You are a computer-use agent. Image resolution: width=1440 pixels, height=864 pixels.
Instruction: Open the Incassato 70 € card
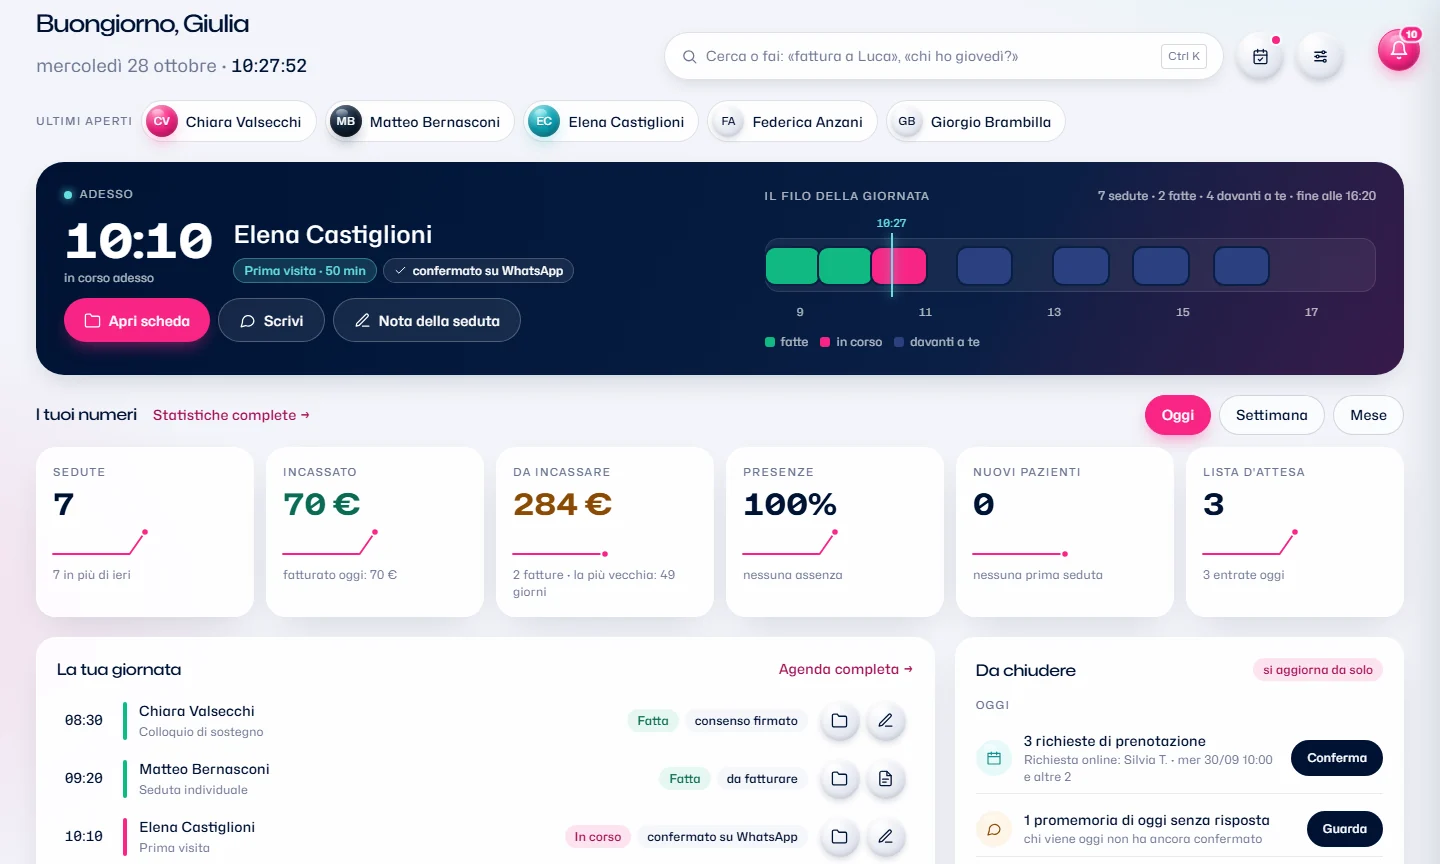click(375, 532)
